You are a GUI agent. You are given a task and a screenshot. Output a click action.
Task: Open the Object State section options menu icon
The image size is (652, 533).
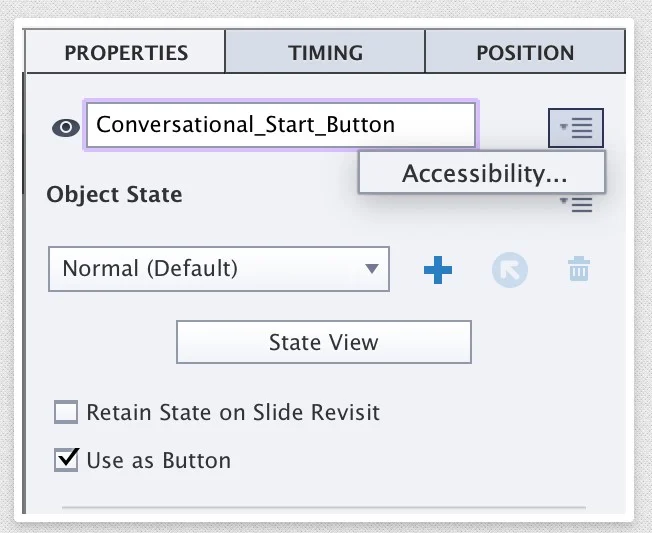click(x=577, y=204)
